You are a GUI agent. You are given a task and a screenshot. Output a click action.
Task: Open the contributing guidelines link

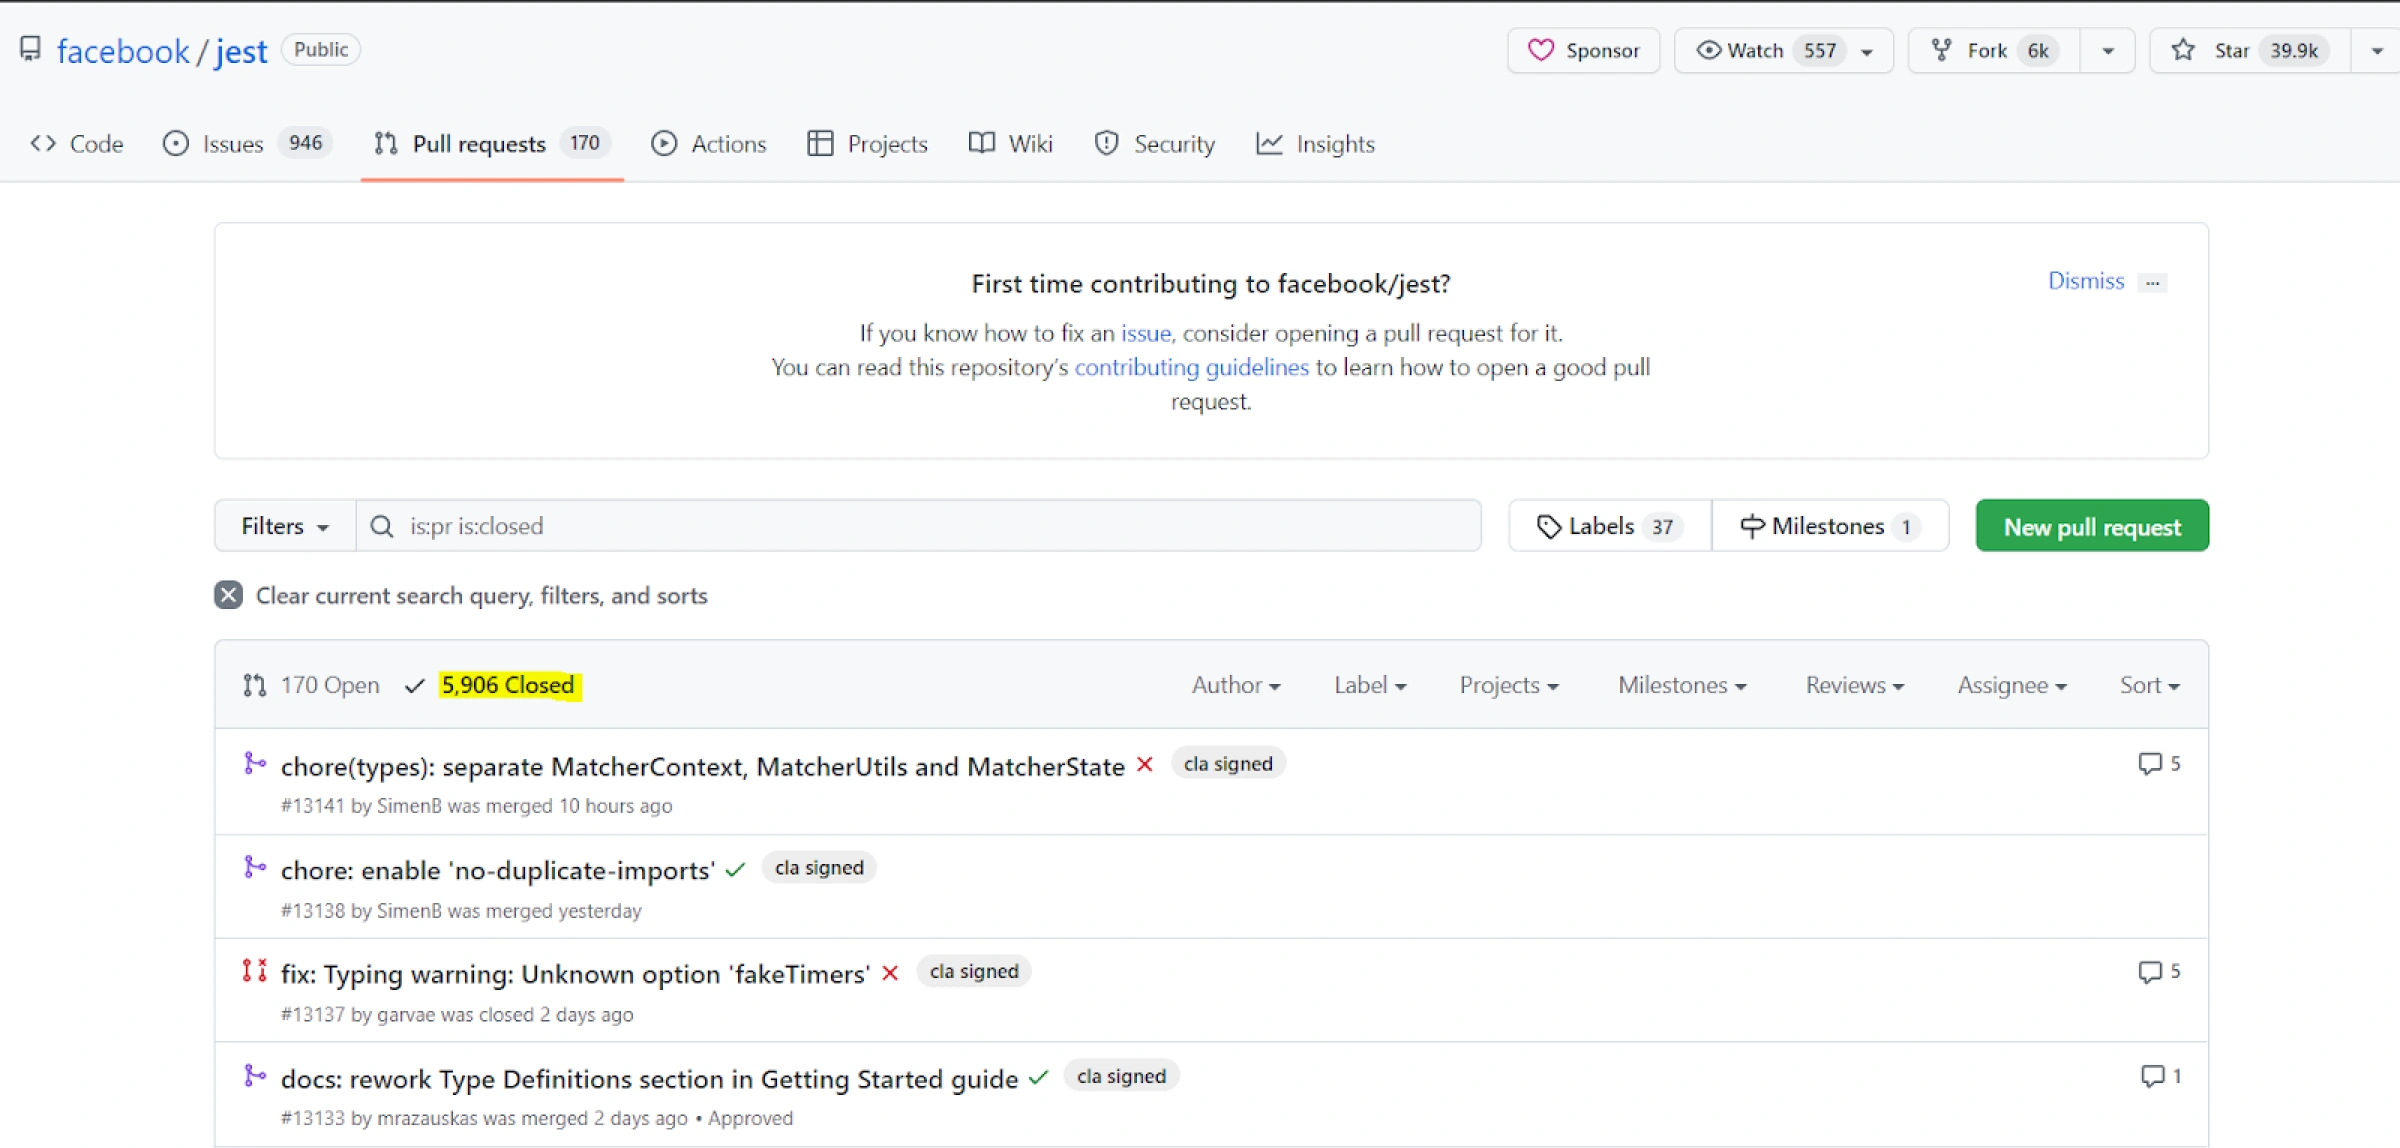click(1191, 367)
